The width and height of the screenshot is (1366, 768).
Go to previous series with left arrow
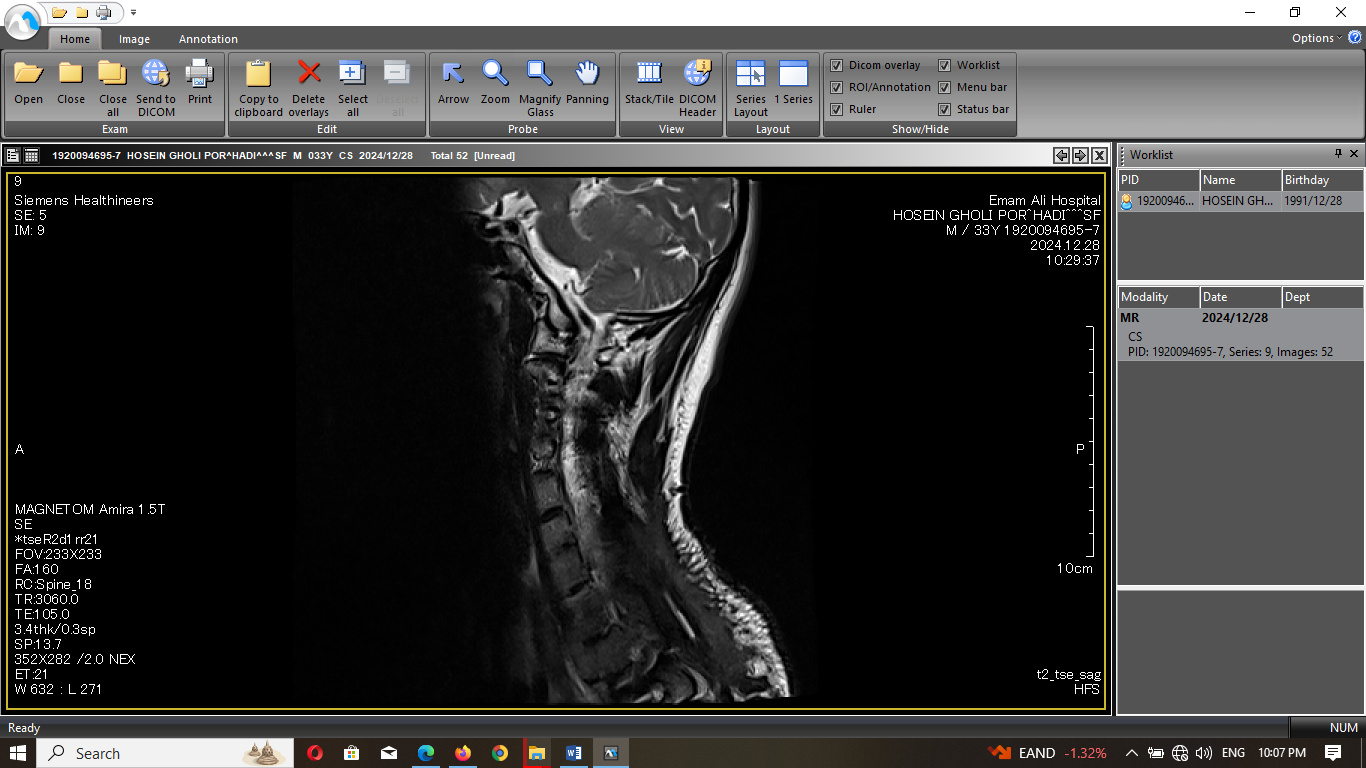coord(1062,155)
